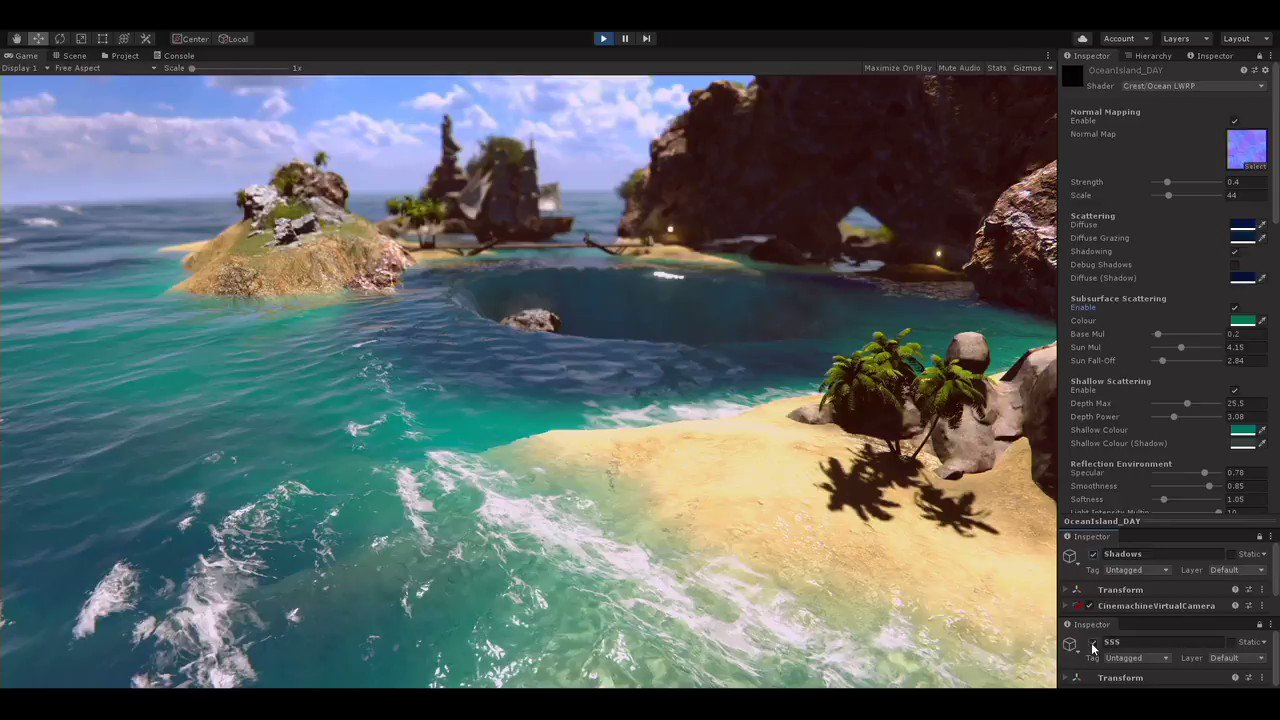
Task: Toggle handle orientation with the Local button
Action: (233, 39)
